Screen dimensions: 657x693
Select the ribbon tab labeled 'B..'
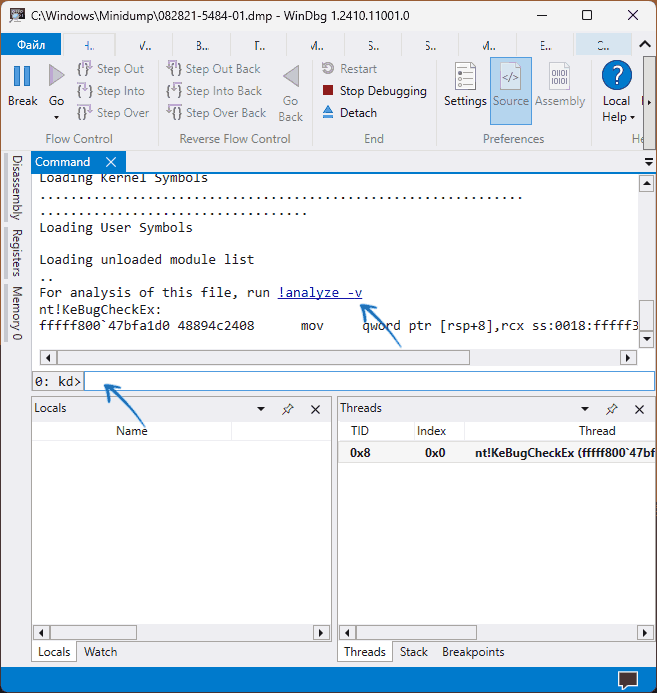[202, 45]
